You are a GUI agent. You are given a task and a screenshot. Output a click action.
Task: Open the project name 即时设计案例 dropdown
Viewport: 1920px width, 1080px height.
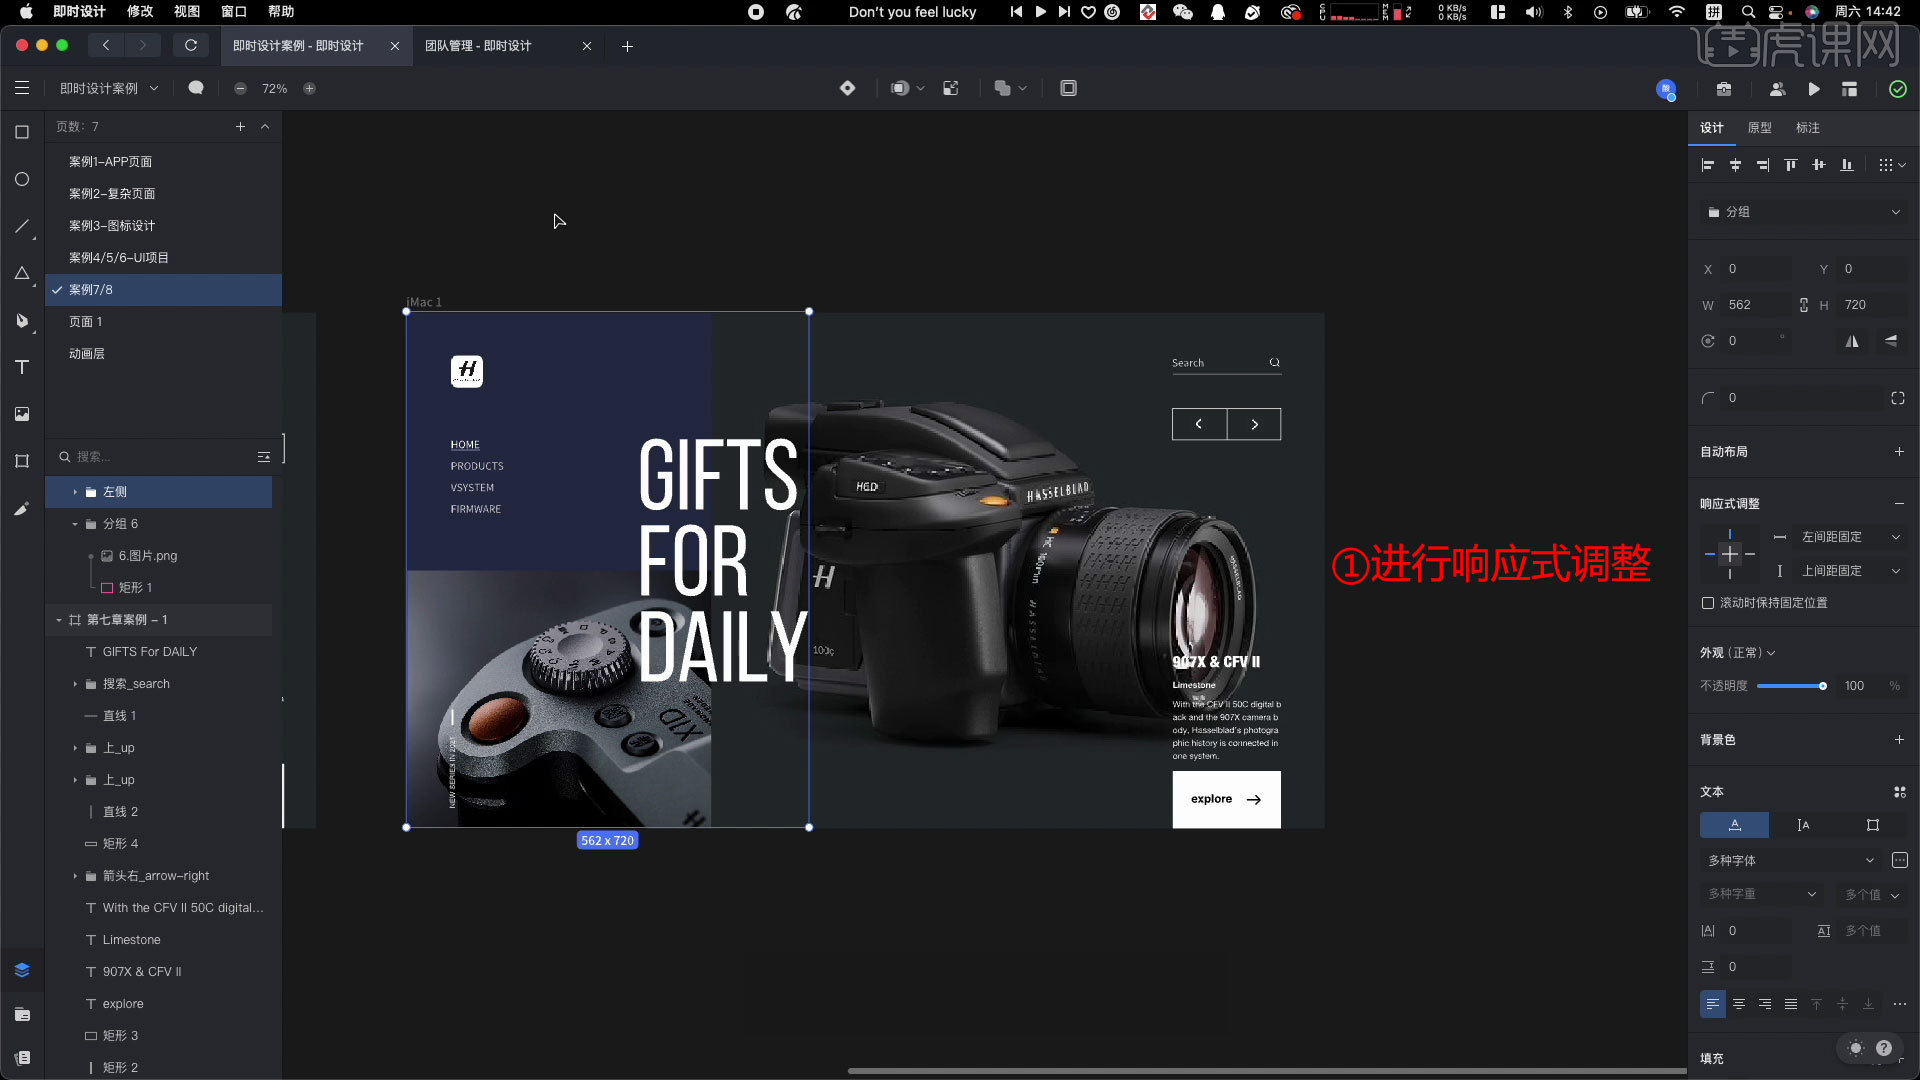(109, 88)
